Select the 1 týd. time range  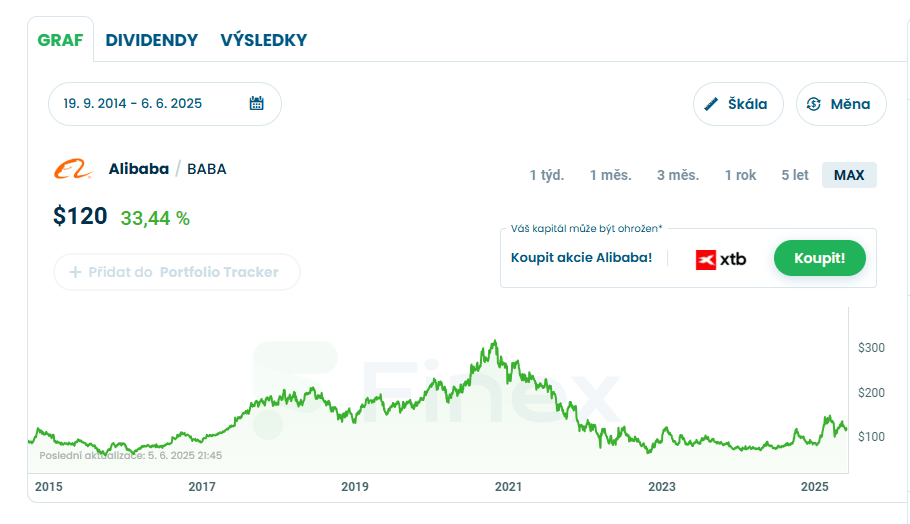click(x=547, y=175)
